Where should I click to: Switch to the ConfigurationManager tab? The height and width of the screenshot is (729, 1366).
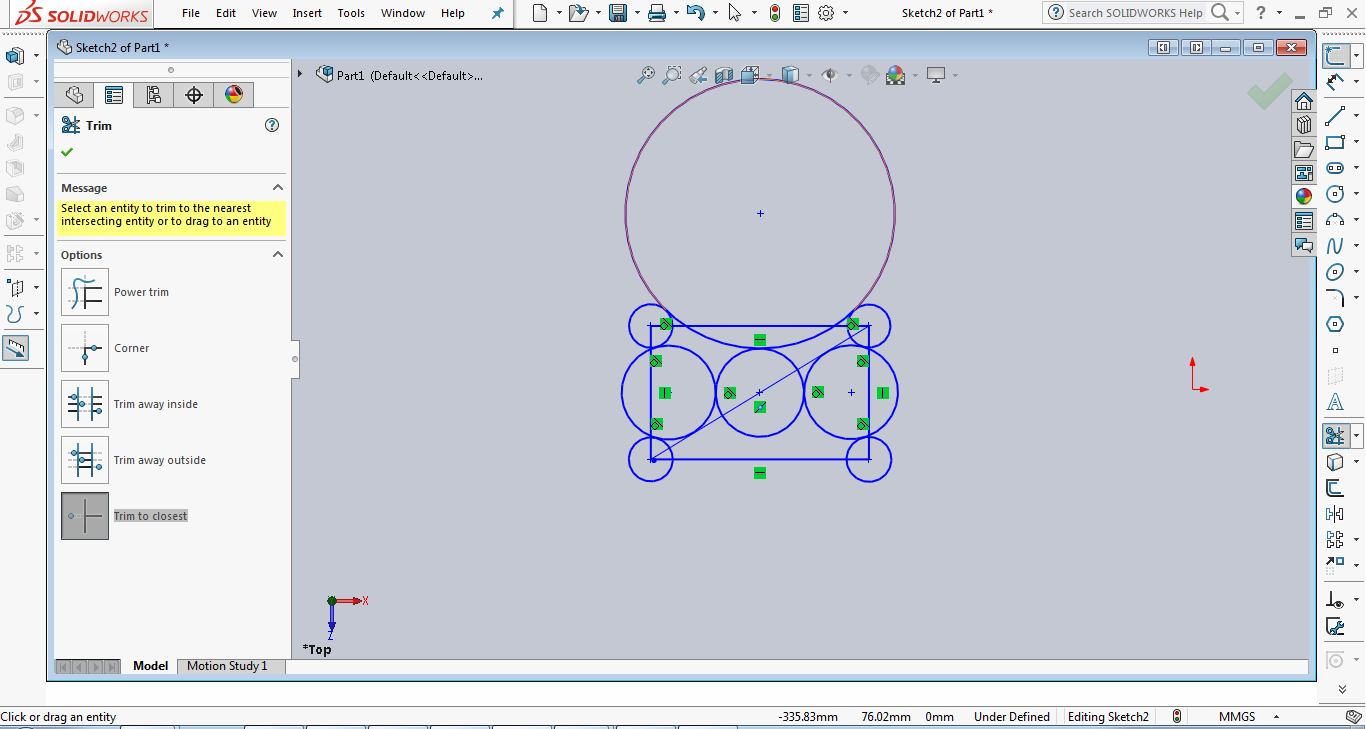click(153, 95)
